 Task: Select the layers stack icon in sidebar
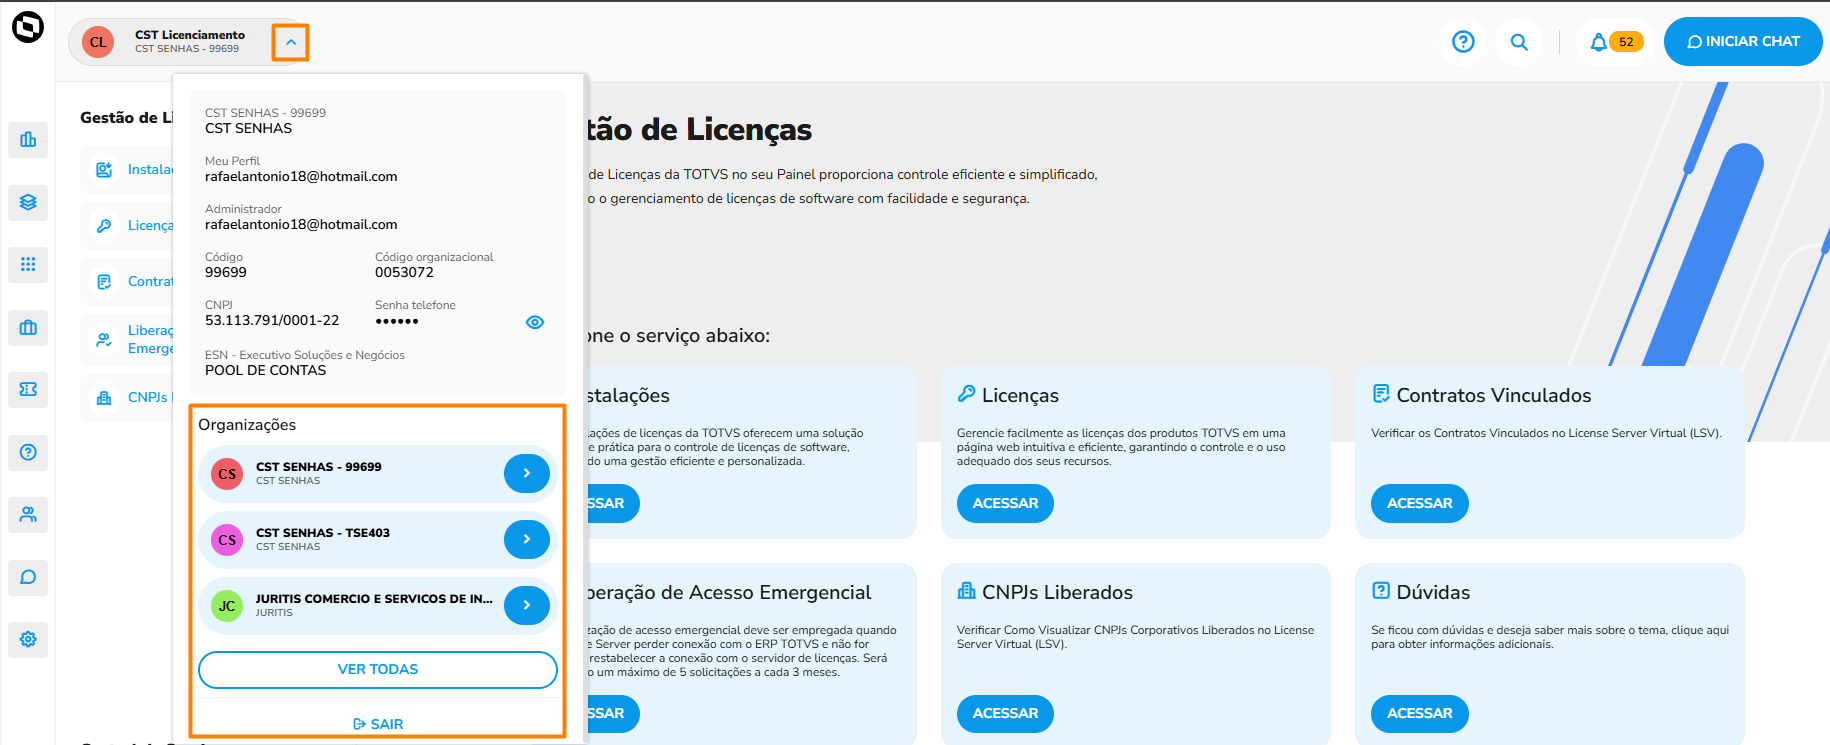pyautogui.click(x=28, y=202)
